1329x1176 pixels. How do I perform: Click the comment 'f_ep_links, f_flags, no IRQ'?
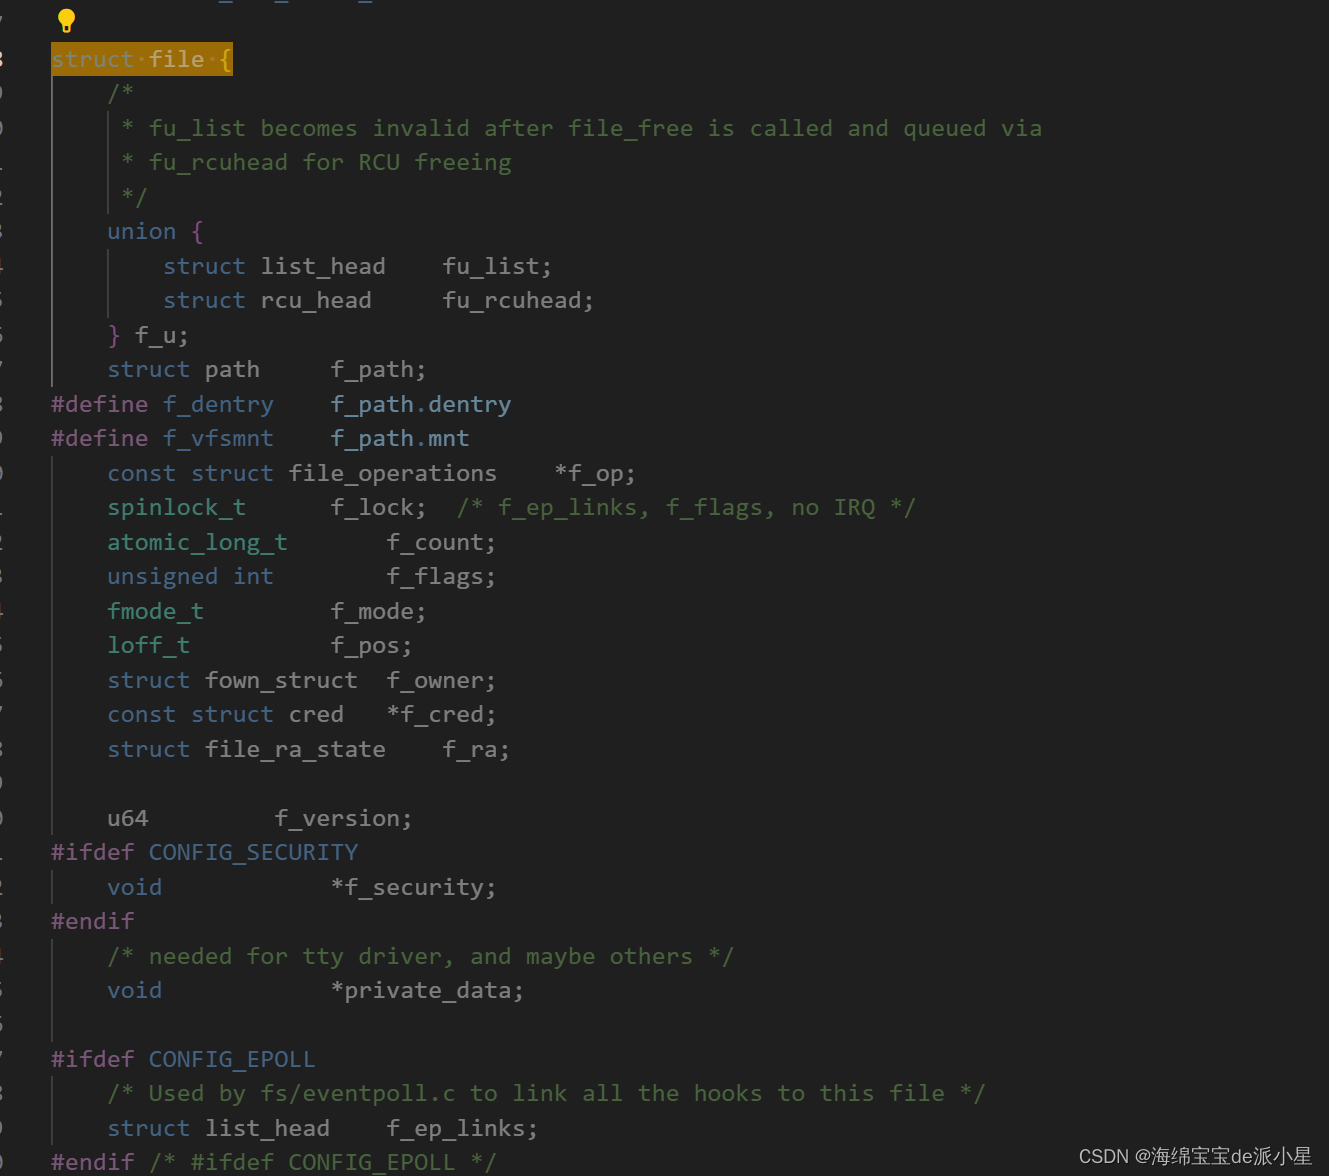[x=686, y=508]
